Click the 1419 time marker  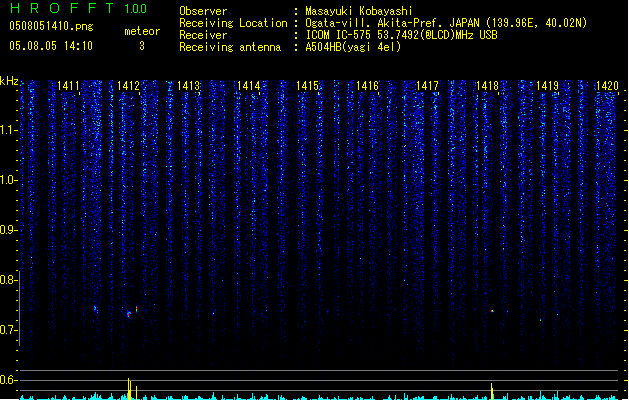tap(547, 86)
